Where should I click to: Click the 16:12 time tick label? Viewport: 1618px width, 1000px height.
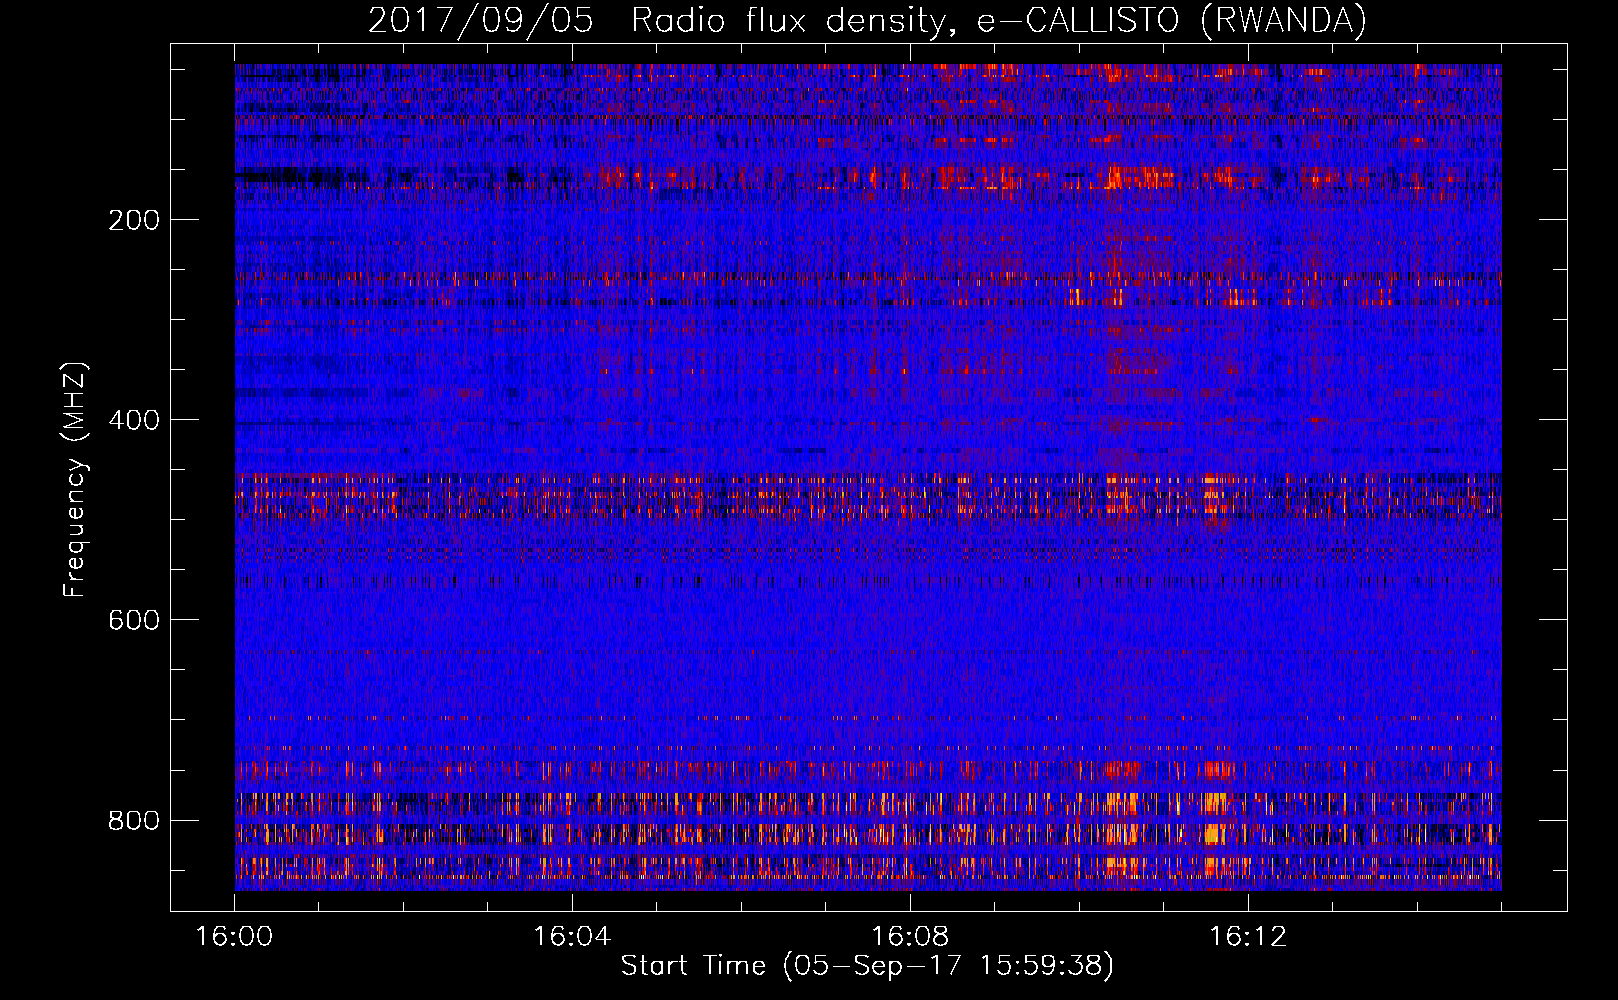coord(1248,936)
